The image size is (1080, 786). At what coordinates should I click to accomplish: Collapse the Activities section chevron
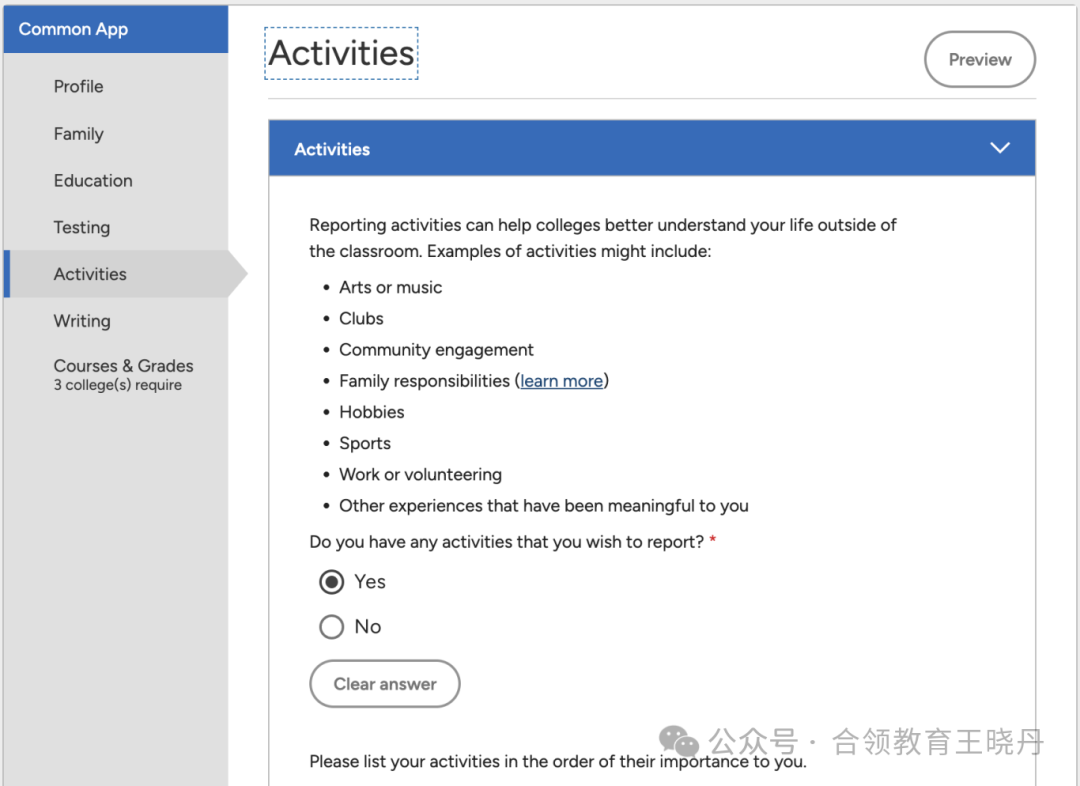point(999,148)
